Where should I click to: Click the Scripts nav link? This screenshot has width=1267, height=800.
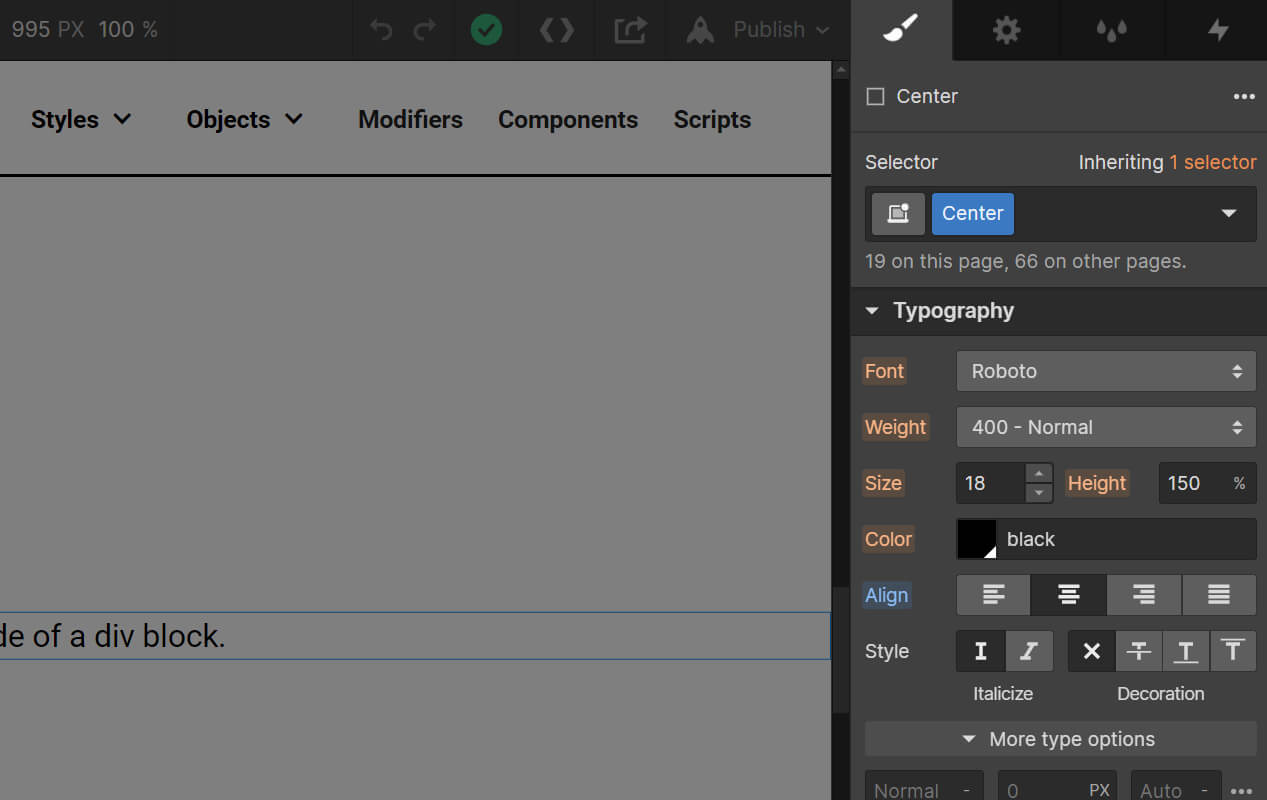point(712,119)
